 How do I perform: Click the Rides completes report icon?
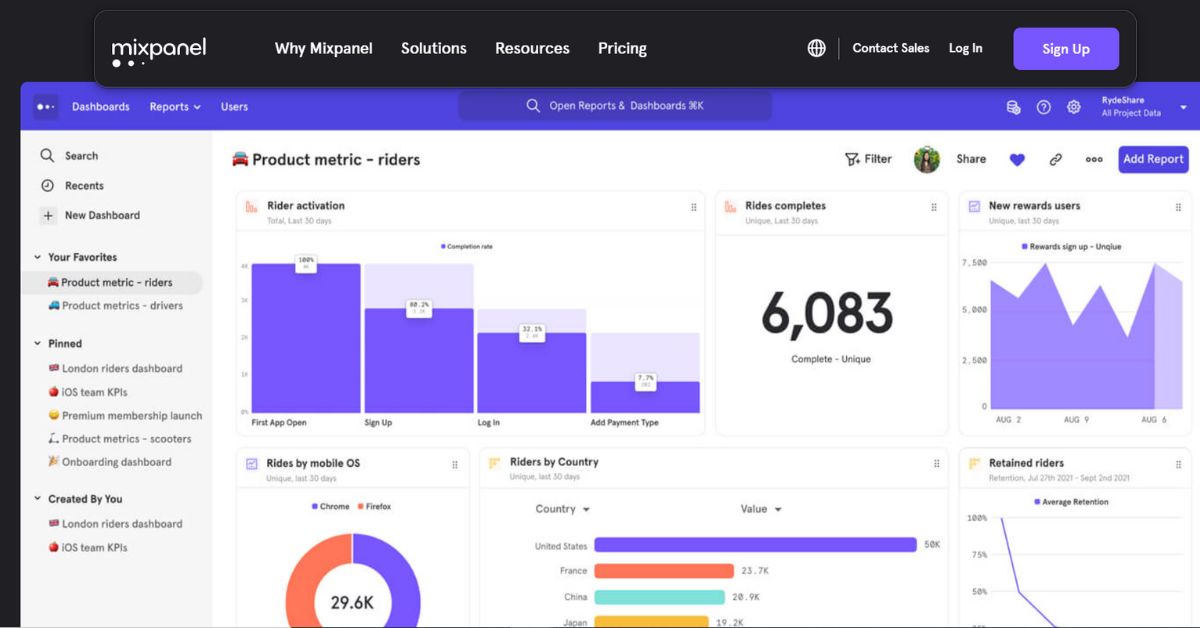pyautogui.click(x=730, y=207)
